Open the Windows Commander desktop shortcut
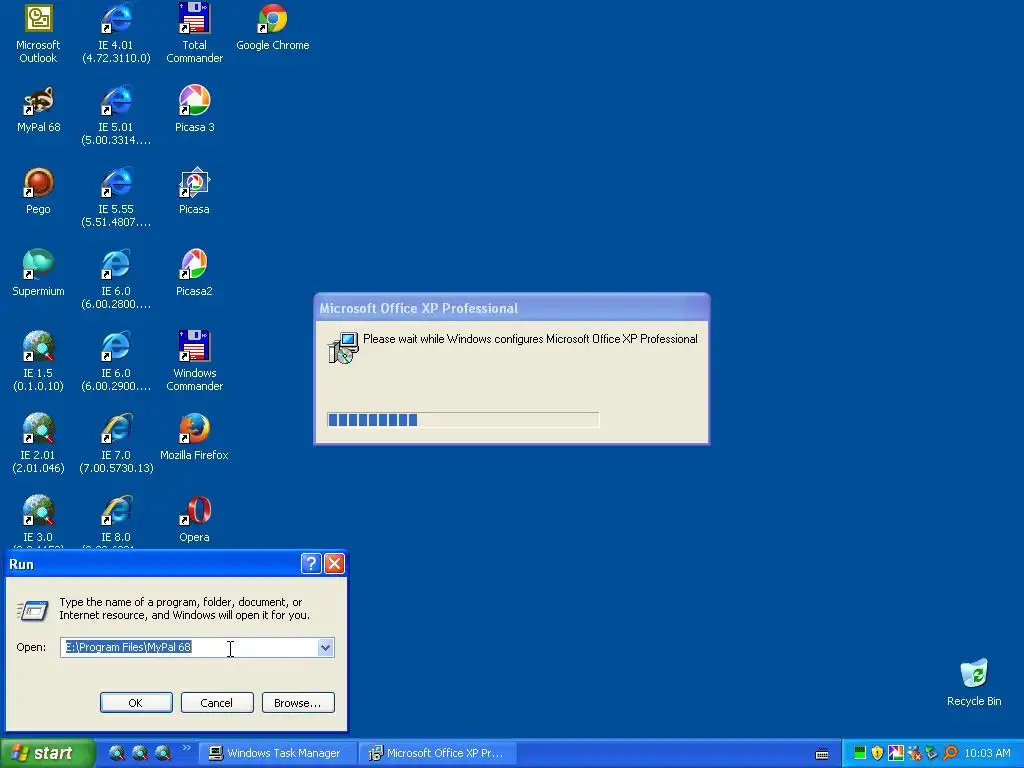The width and height of the screenshot is (1024, 768). (x=195, y=361)
